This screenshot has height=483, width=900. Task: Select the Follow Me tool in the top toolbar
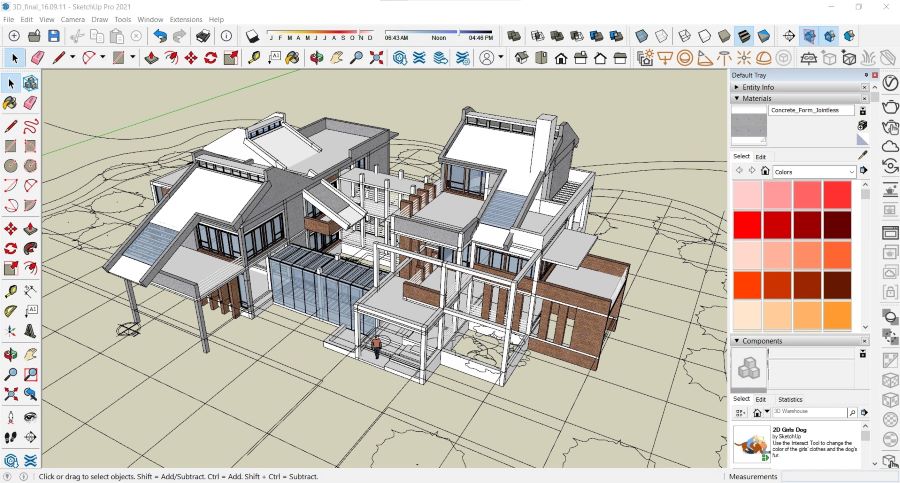[171, 57]
